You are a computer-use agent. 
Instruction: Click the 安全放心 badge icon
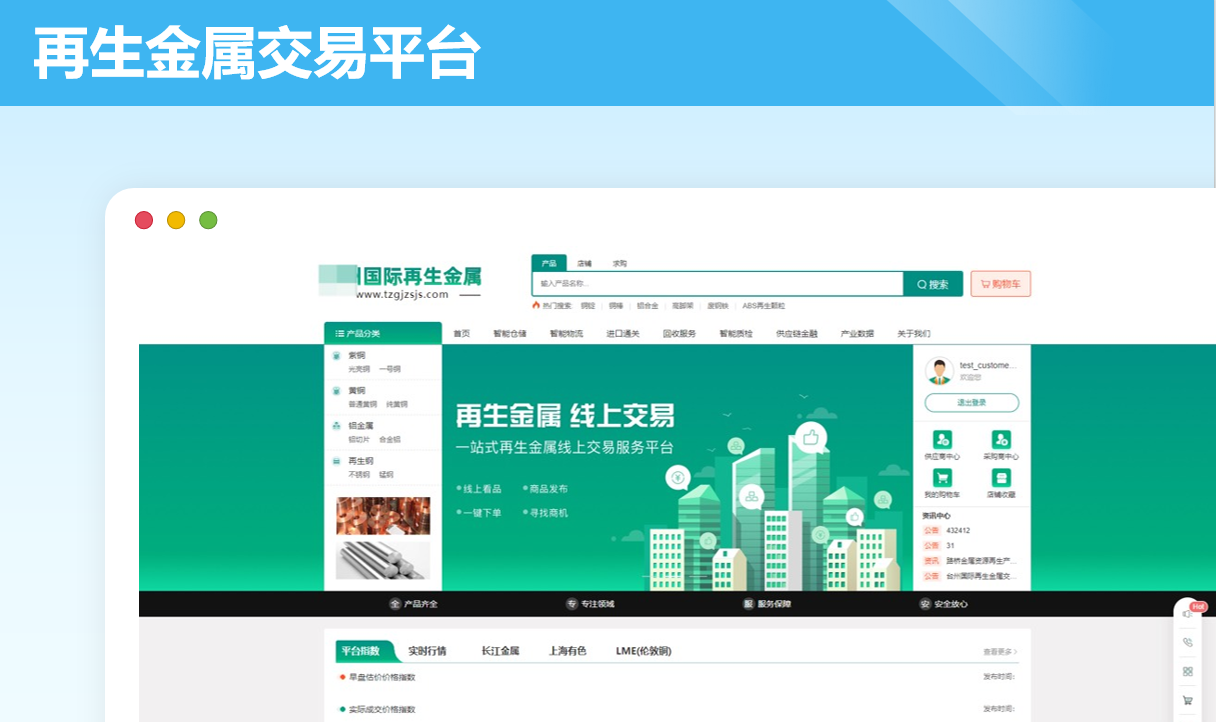click(925, 604)
